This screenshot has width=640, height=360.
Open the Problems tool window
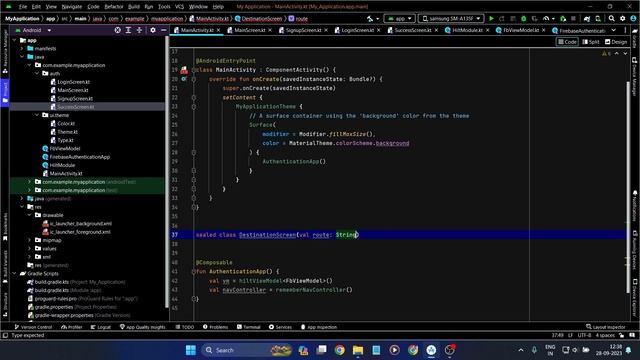point(216,327)
